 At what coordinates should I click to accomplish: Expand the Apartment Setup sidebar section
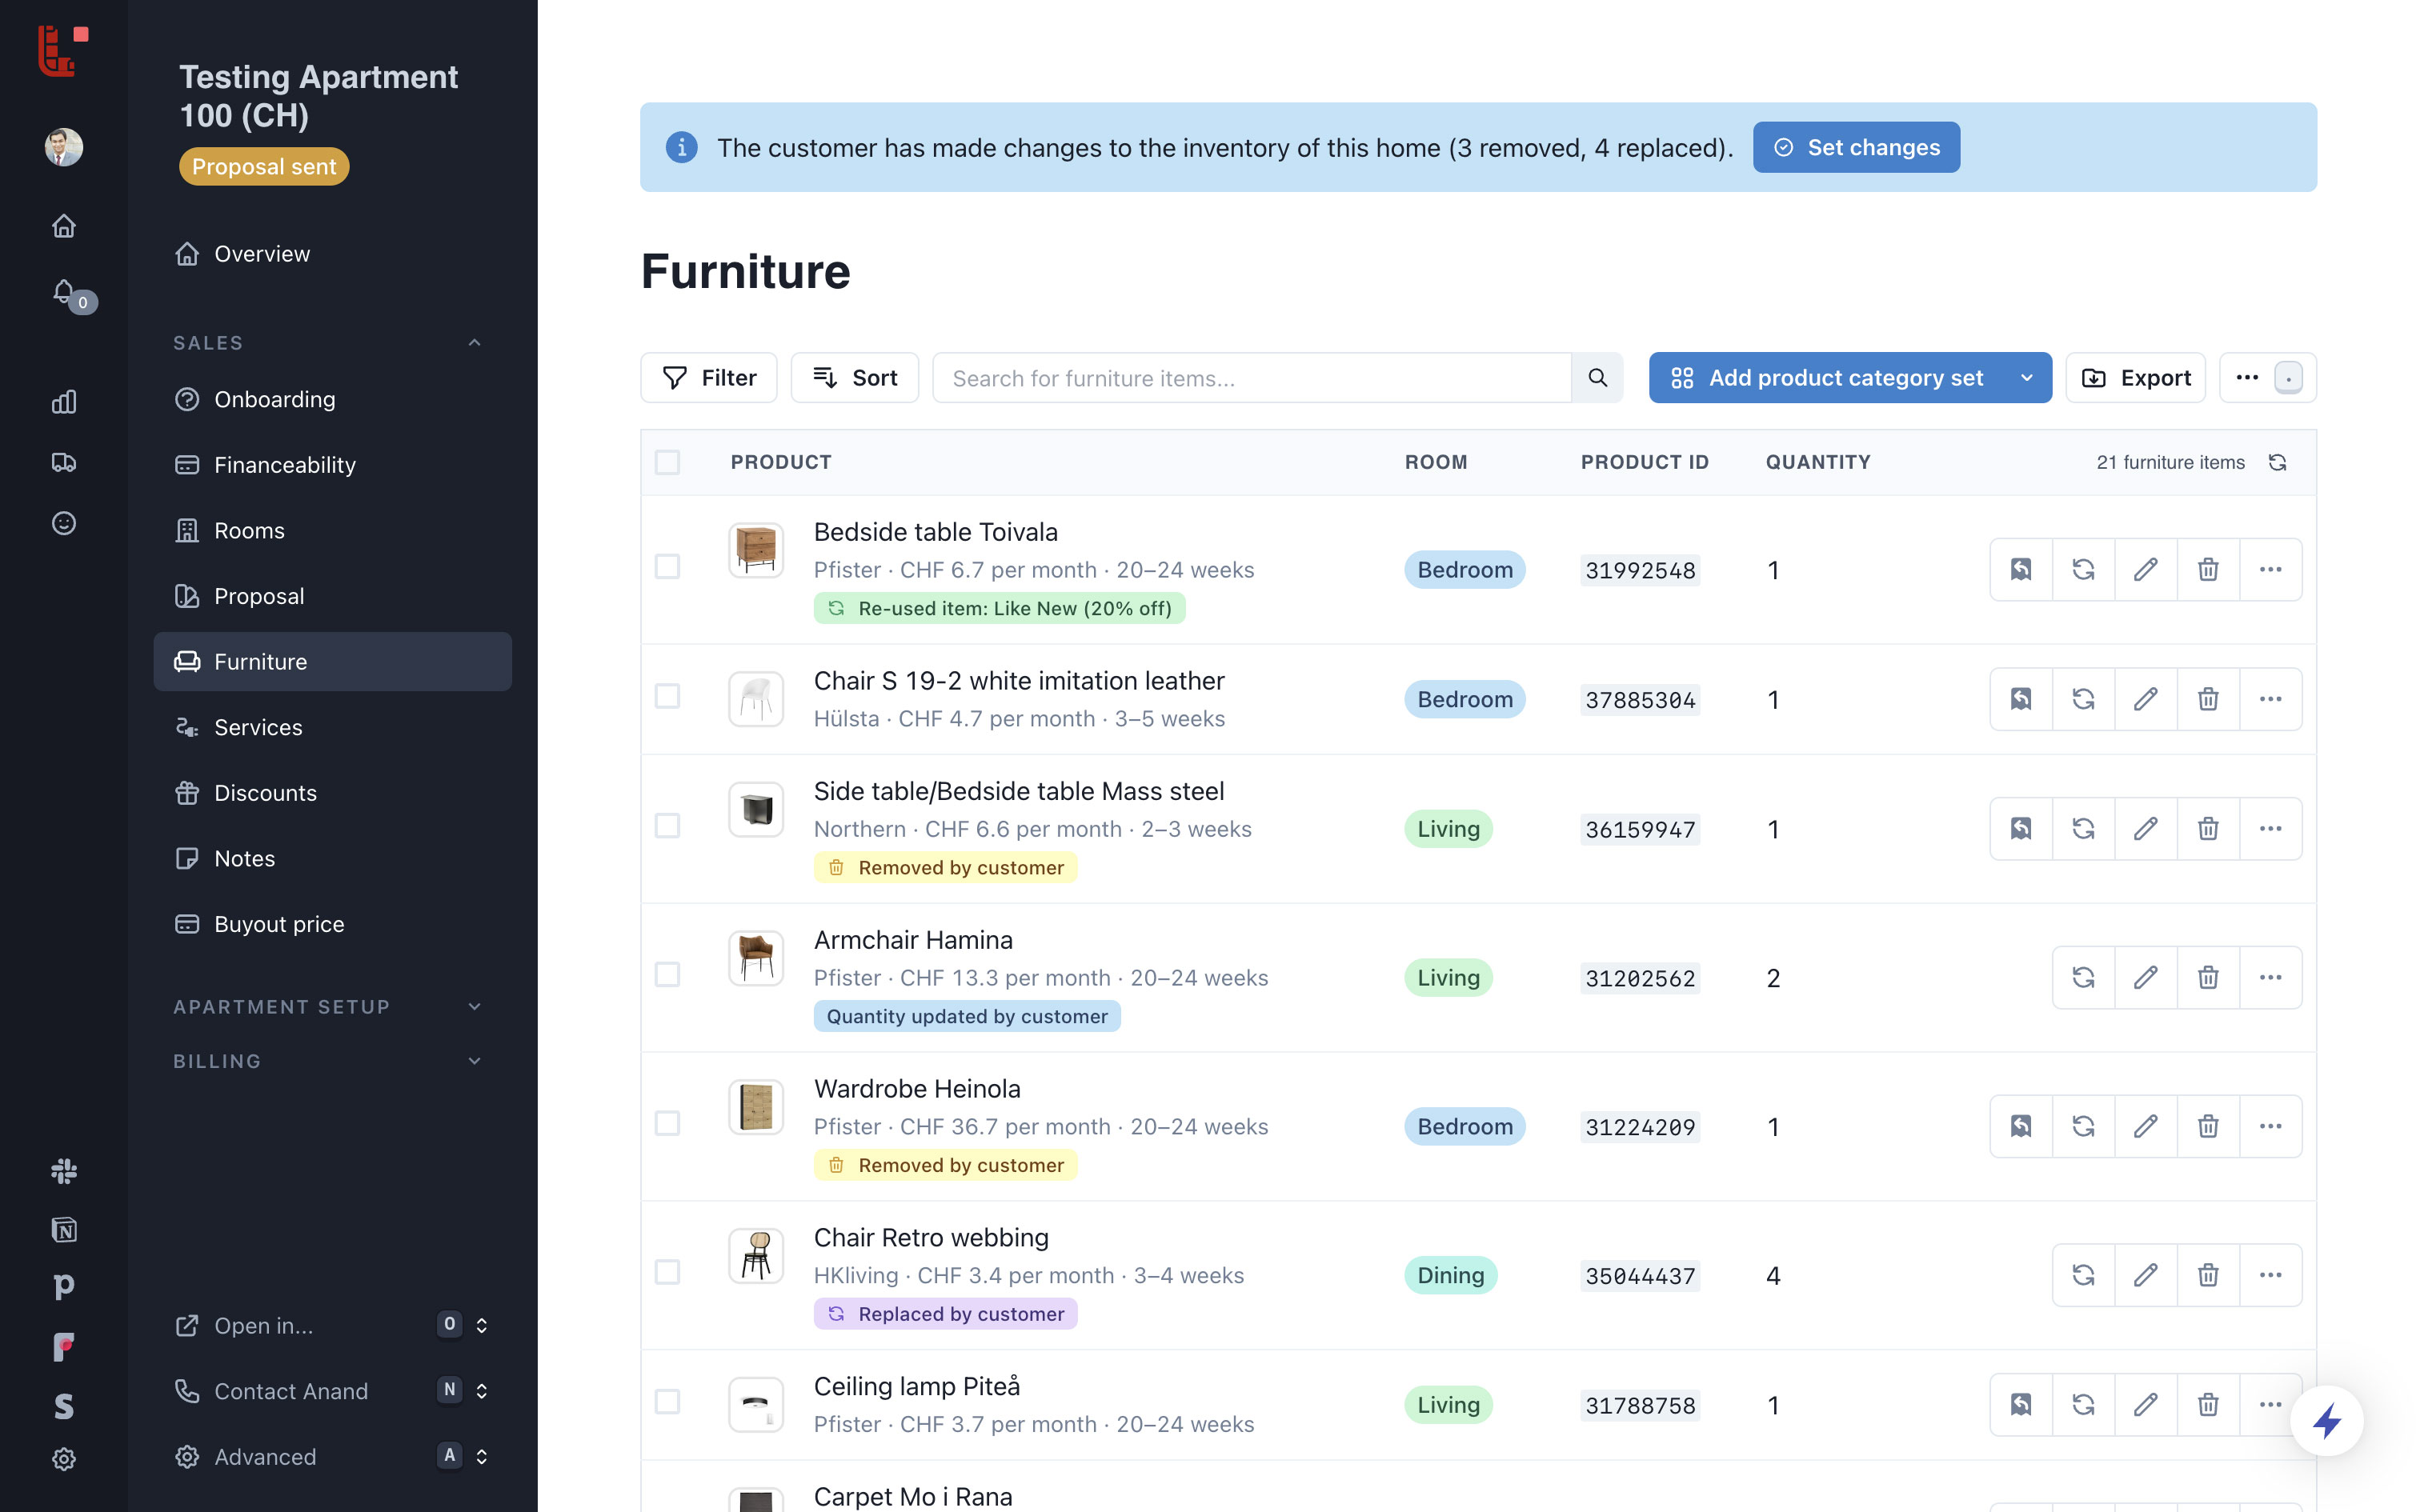tap(475, 1006)
